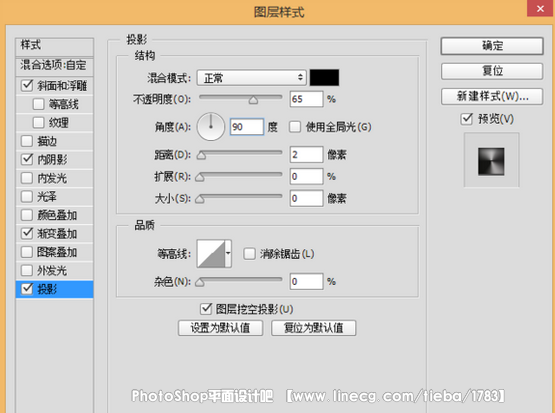The image size is (555, 413).
Task: Close the 图层样式 dialog
Action: [540, 8]
